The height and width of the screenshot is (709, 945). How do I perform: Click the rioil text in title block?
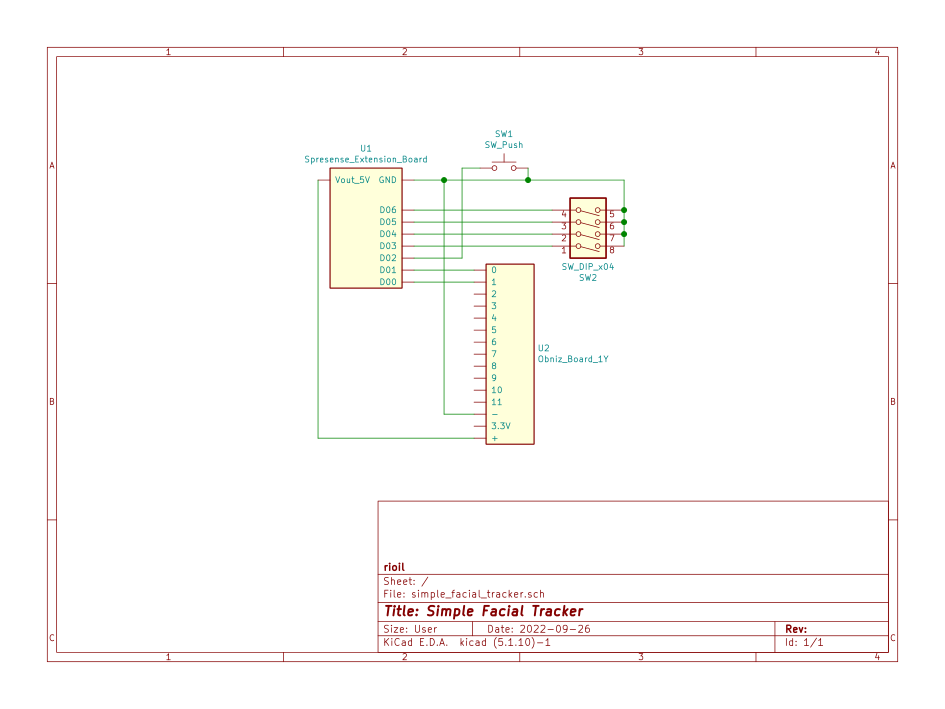[x=394, y=567]
